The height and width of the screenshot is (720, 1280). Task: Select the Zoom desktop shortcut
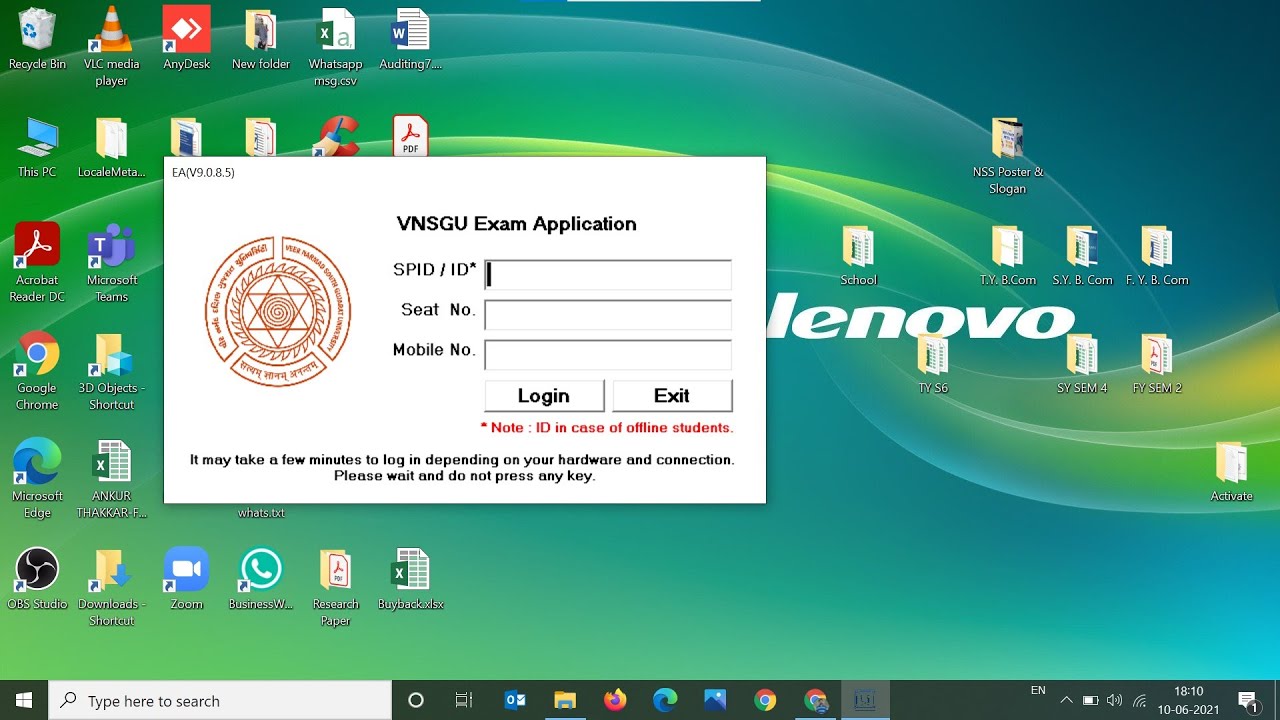point(186,579)
